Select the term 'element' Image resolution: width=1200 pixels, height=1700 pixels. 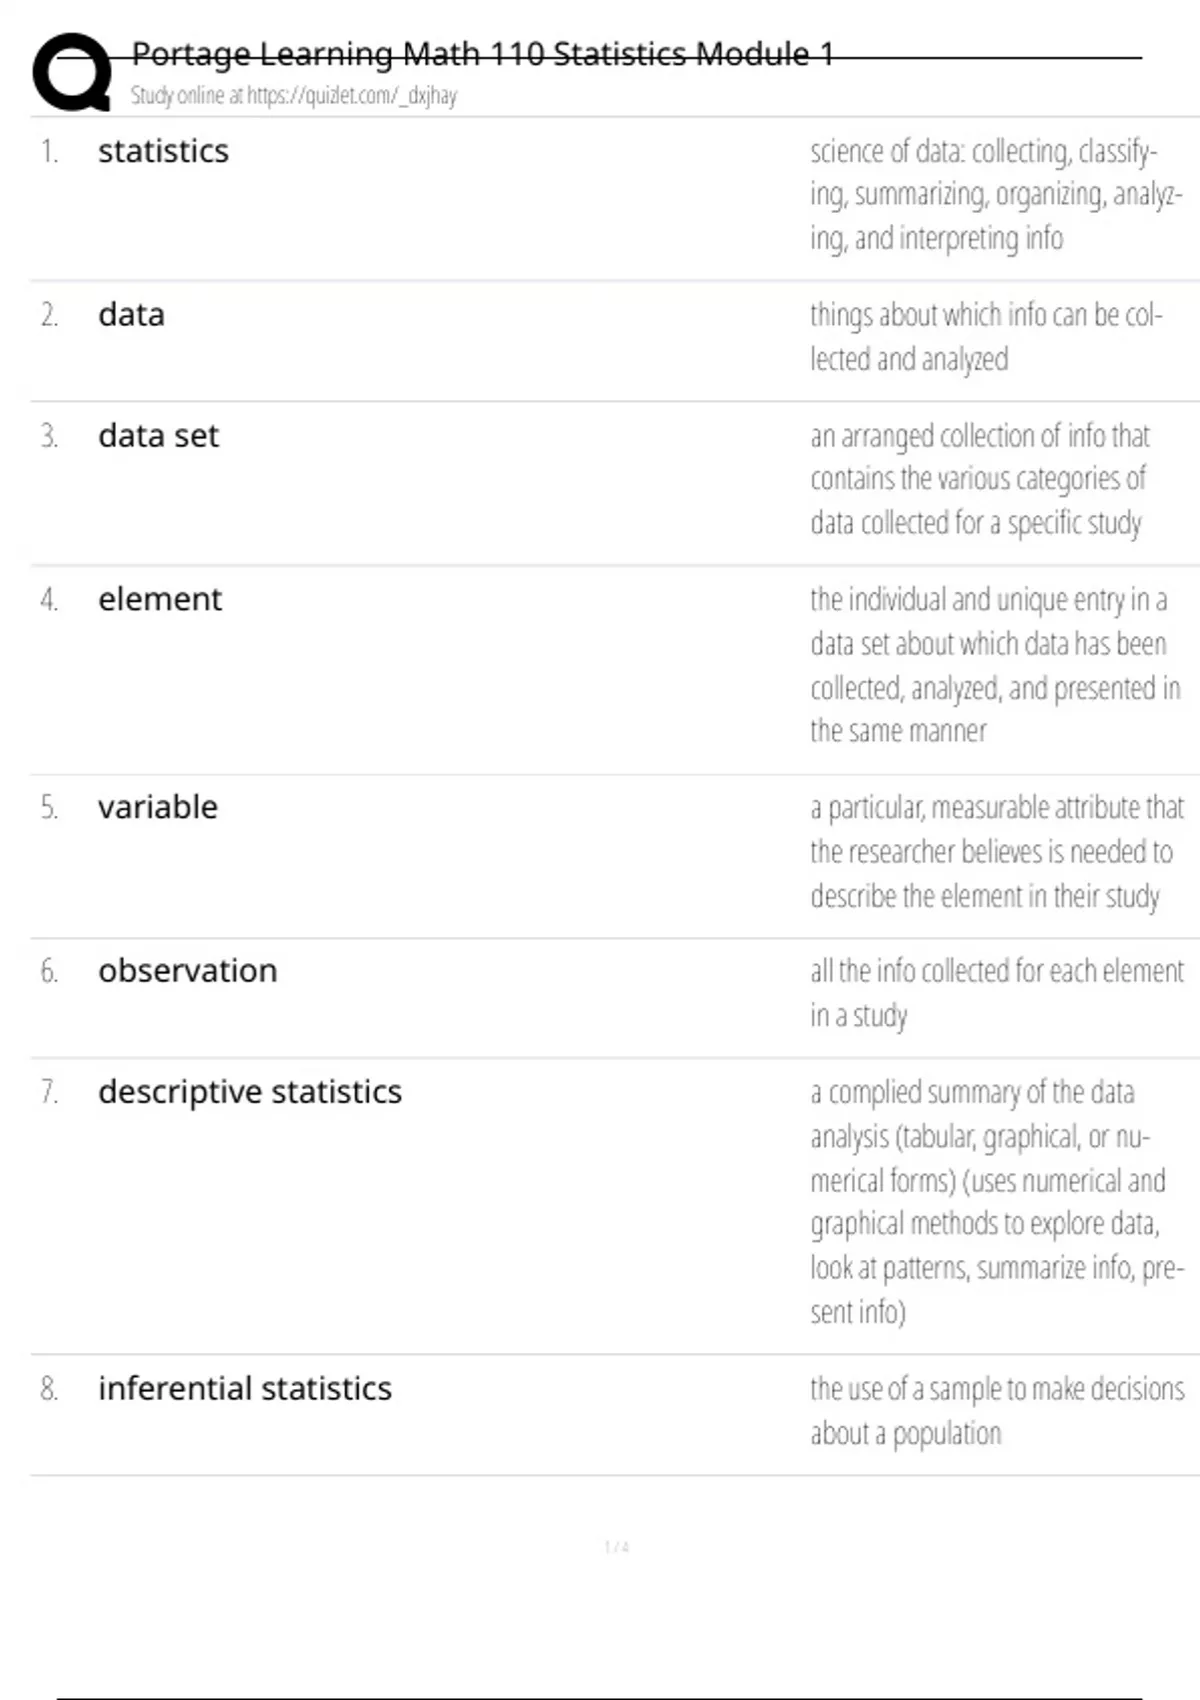(160, 599)
